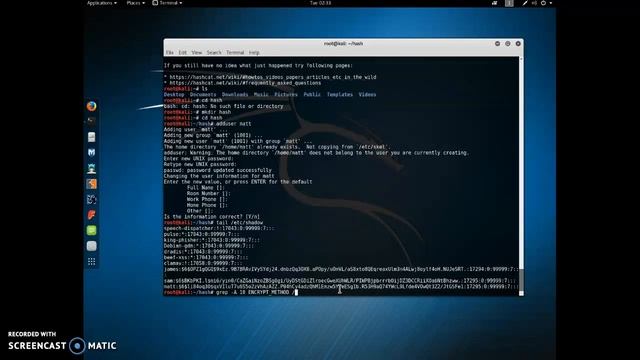The image size is (640, 360).
Task: Click the 'speech-dispatcher' shadow entry
Action: click(219, 229)
